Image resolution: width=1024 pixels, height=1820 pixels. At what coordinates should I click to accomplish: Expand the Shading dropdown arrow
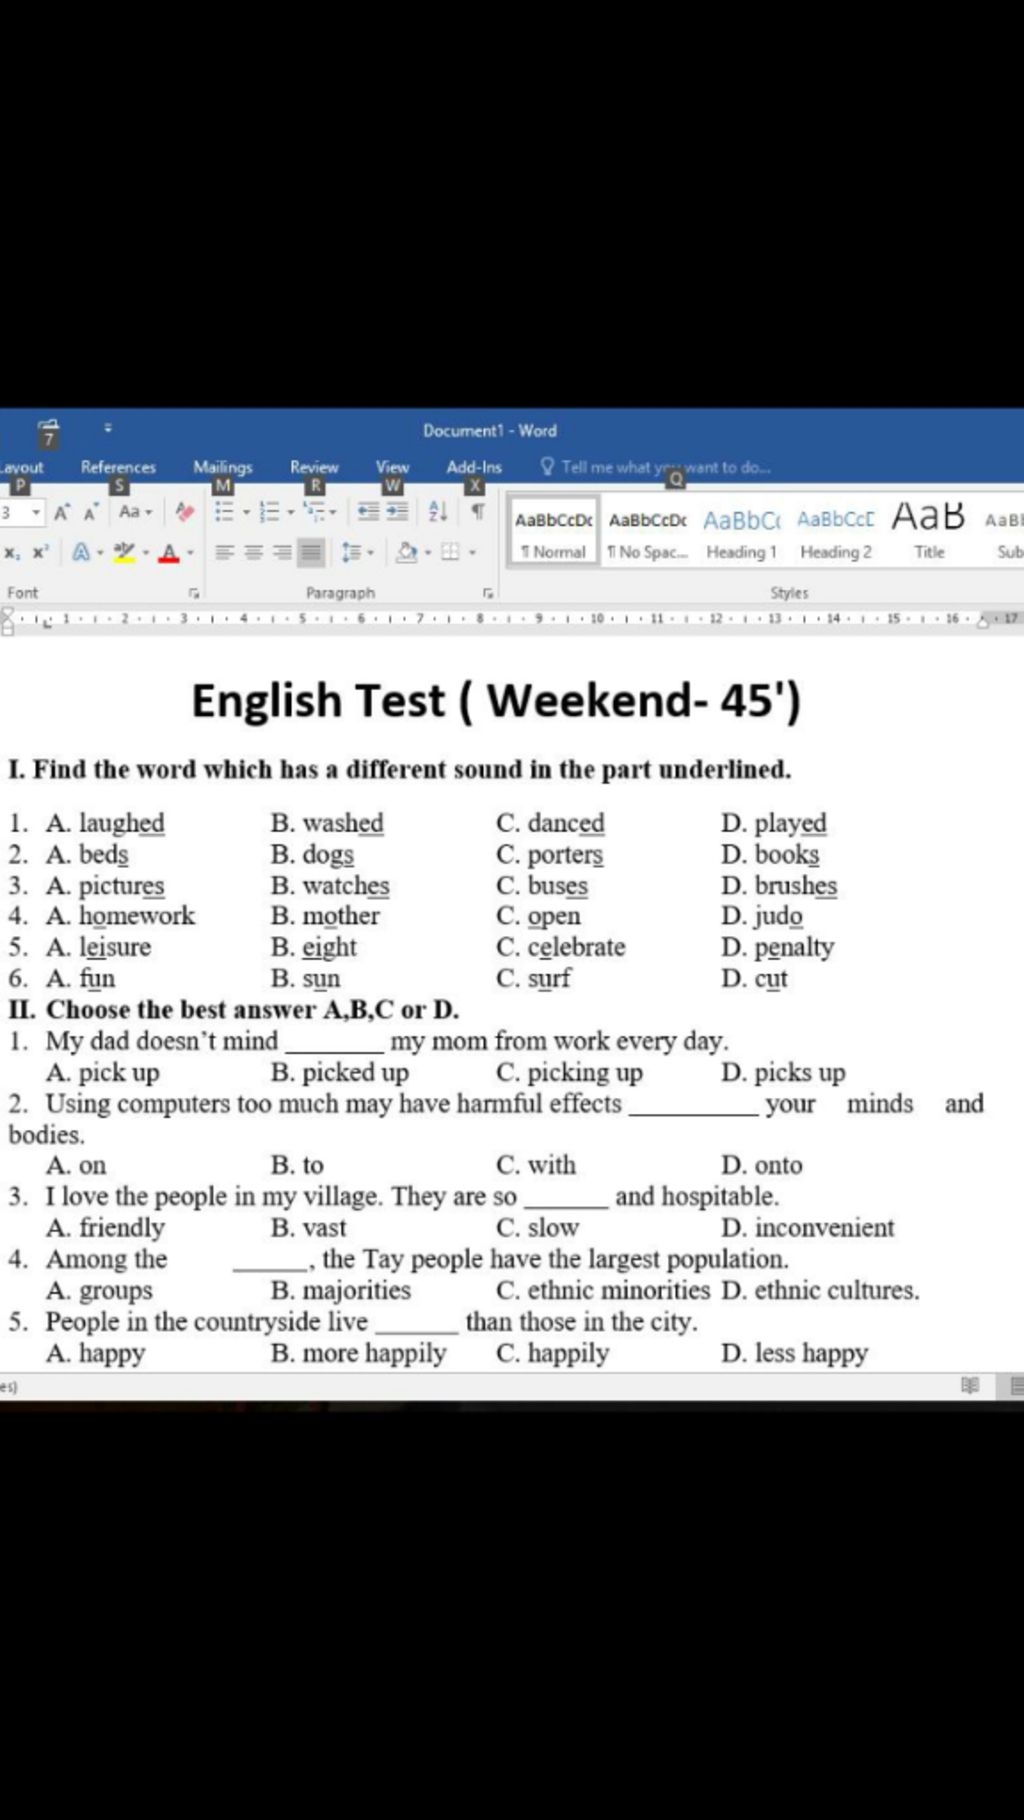coord(427,552)
